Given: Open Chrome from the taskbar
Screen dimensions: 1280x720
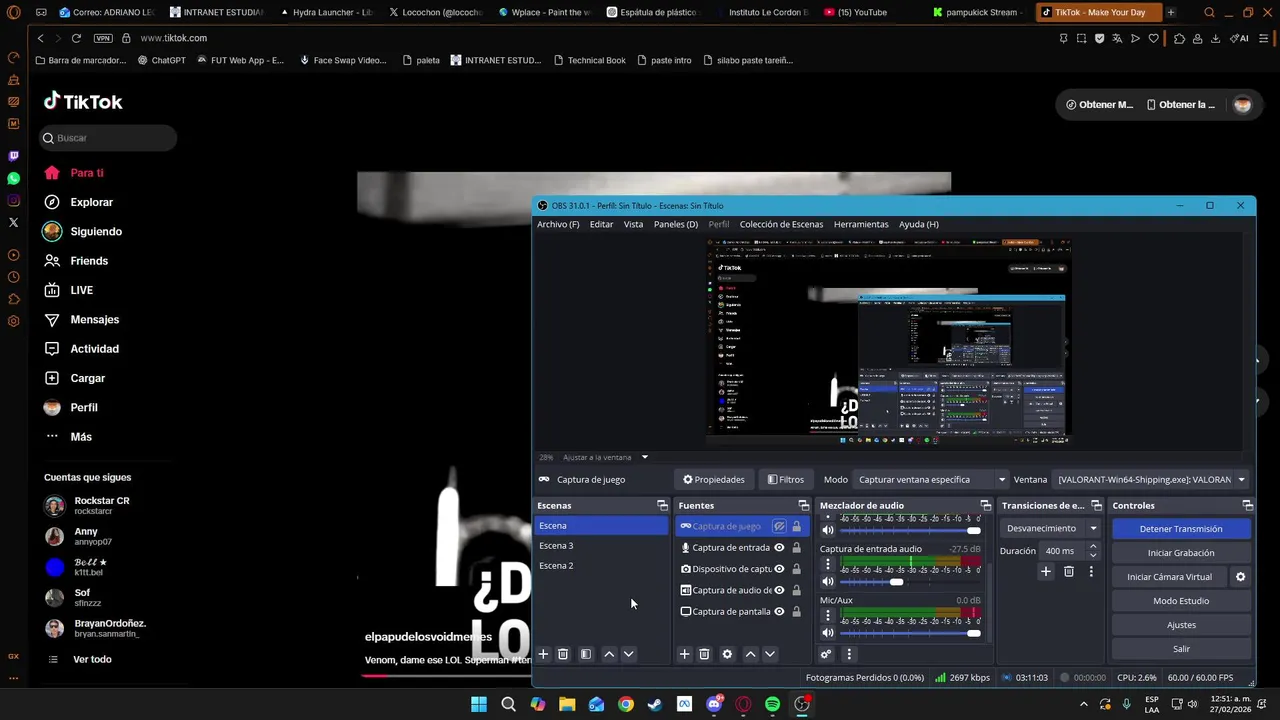Looking at the screenshot, I should (x=625, y=704).
